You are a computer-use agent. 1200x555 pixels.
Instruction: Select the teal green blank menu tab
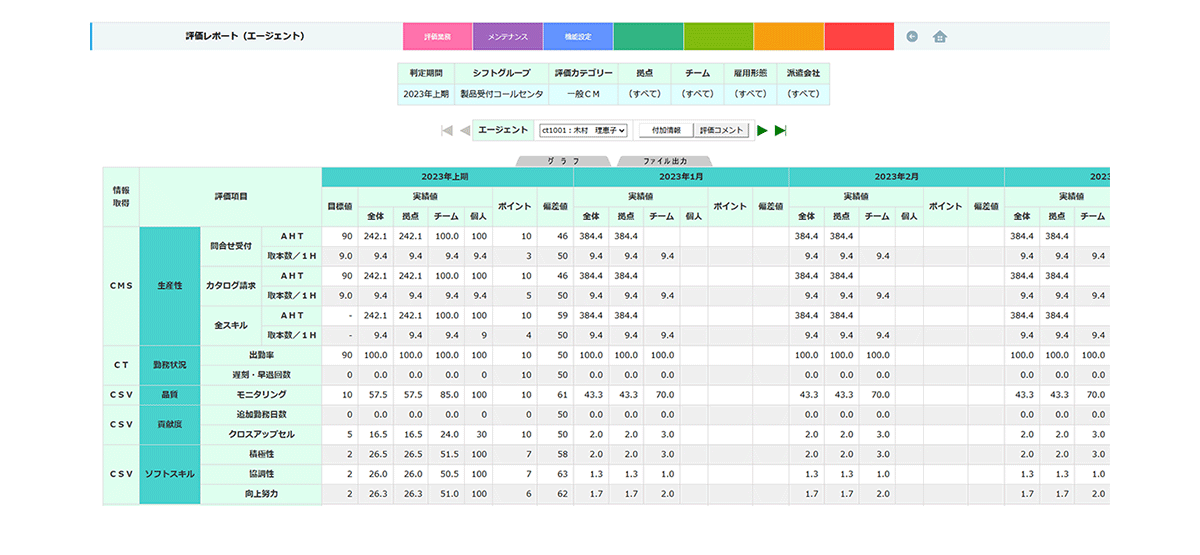click(x=648, y=36)
